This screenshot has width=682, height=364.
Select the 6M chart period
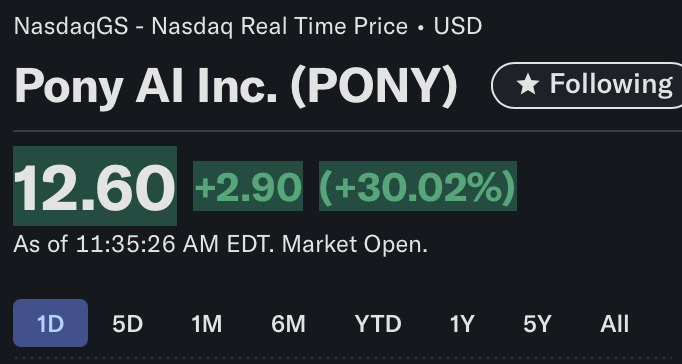click(x=288, y=324)
